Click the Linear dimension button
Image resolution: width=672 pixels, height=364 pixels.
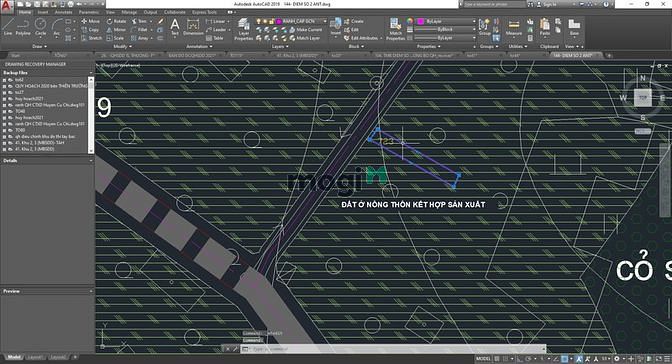(x=216, y=21)
